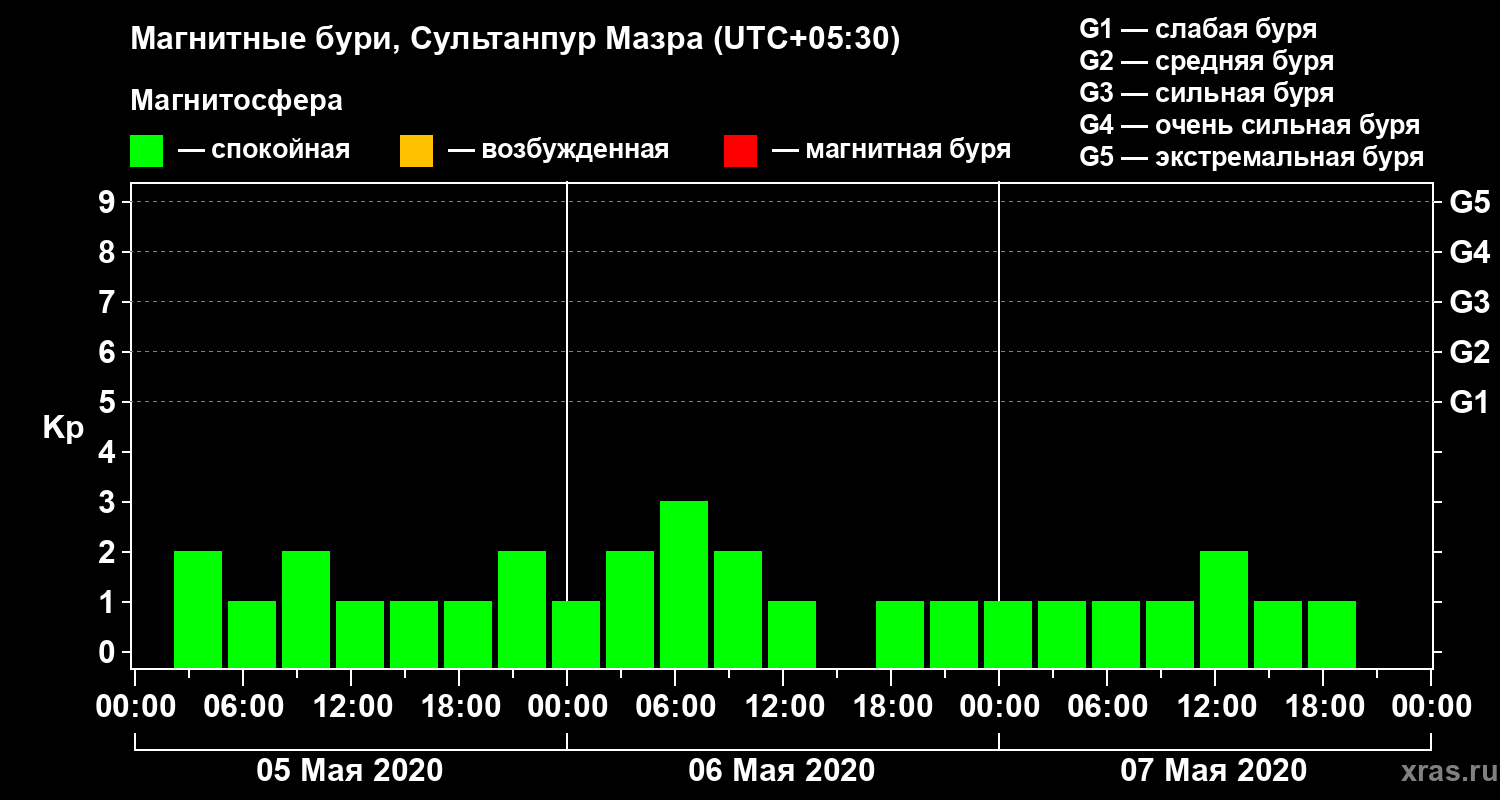Click the 'G5' label on the right axis
Viewport: 1500px width, 800px height.
click(x=1469, y=202)
